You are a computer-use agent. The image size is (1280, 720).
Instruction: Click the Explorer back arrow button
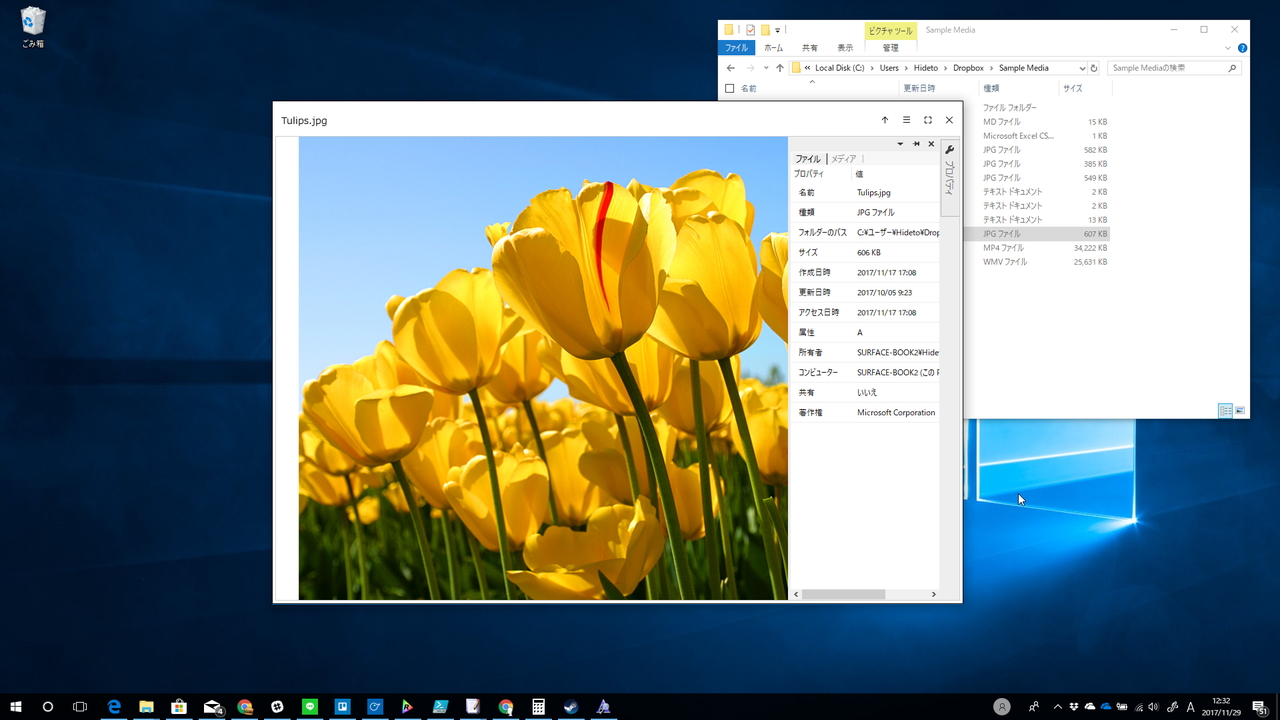(x=731, y=68)
